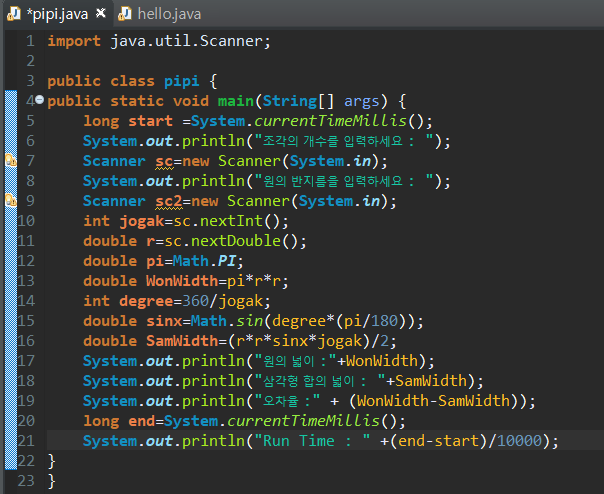
Task: Click the import java.util.Scanner line
Action: [159, 41]
